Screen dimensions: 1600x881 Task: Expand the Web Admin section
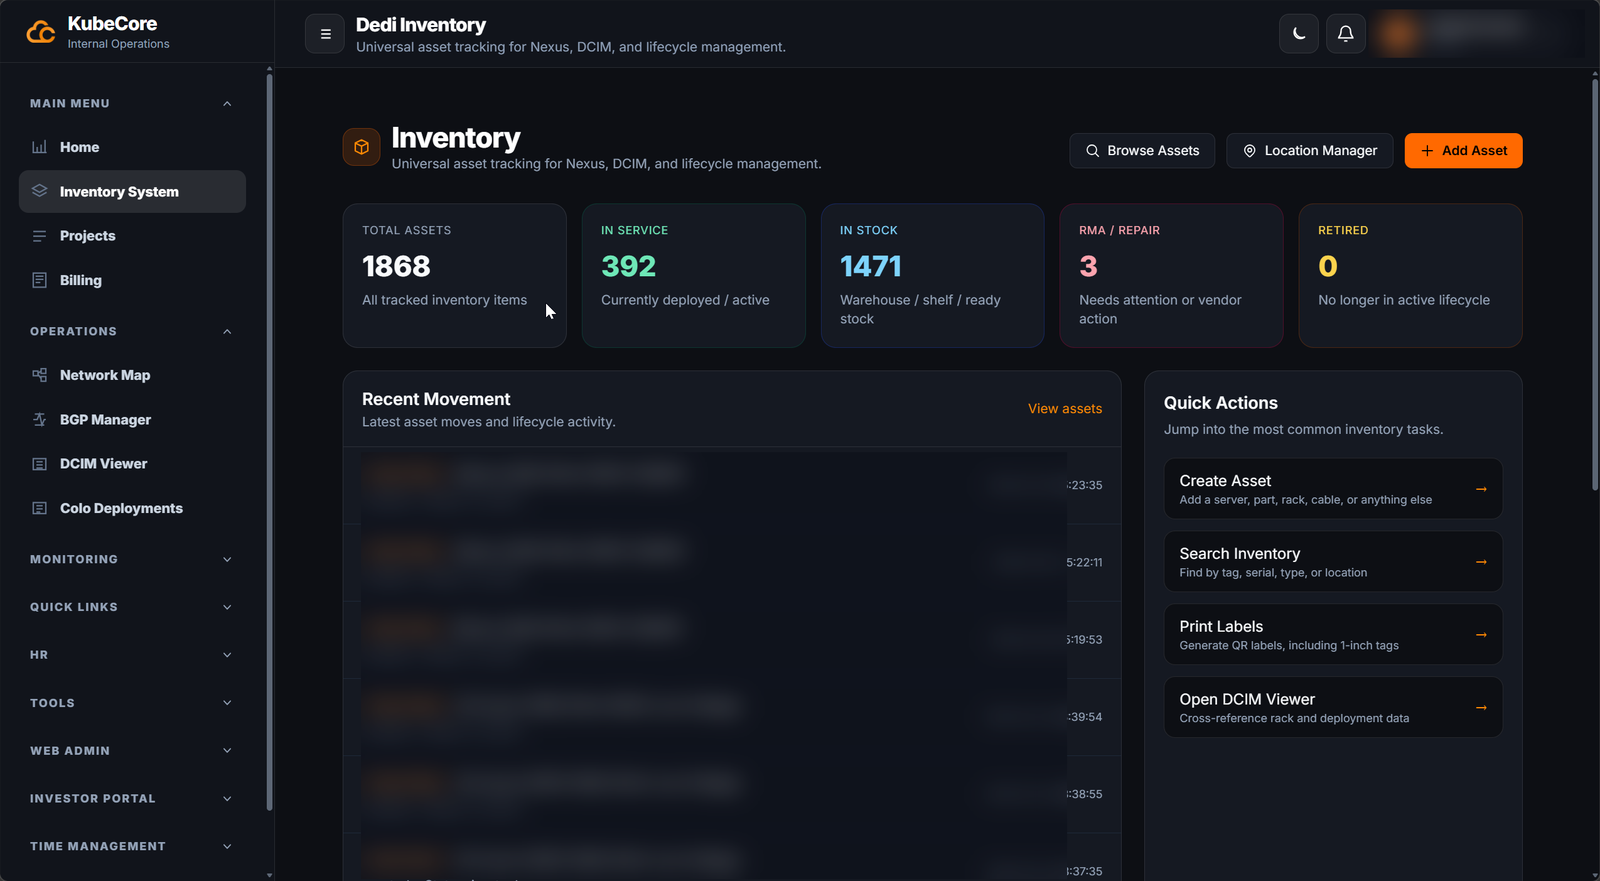click(x=131, y=751)
